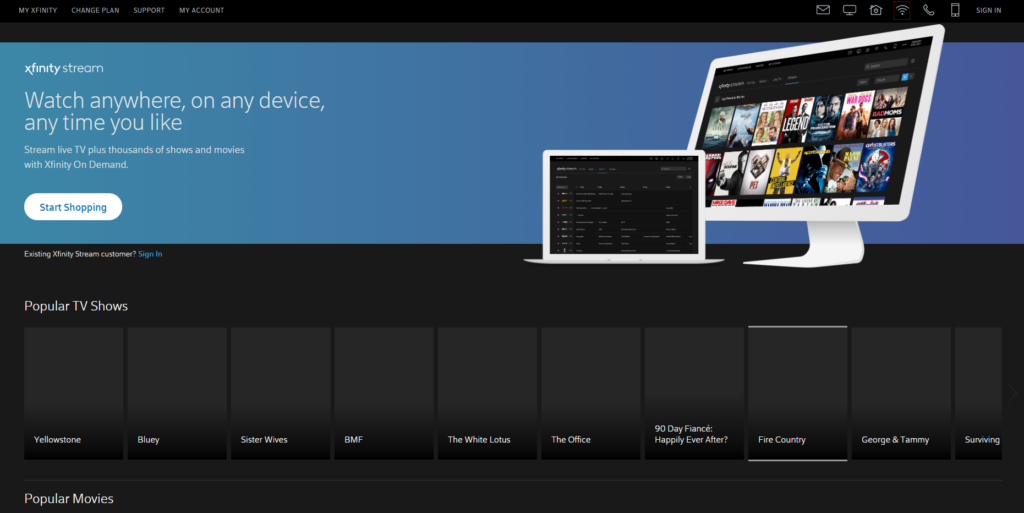Open 90 Day Fiancé: Happily Ever After? tile
The image size is (1024, 513).
tap(694, 394)
